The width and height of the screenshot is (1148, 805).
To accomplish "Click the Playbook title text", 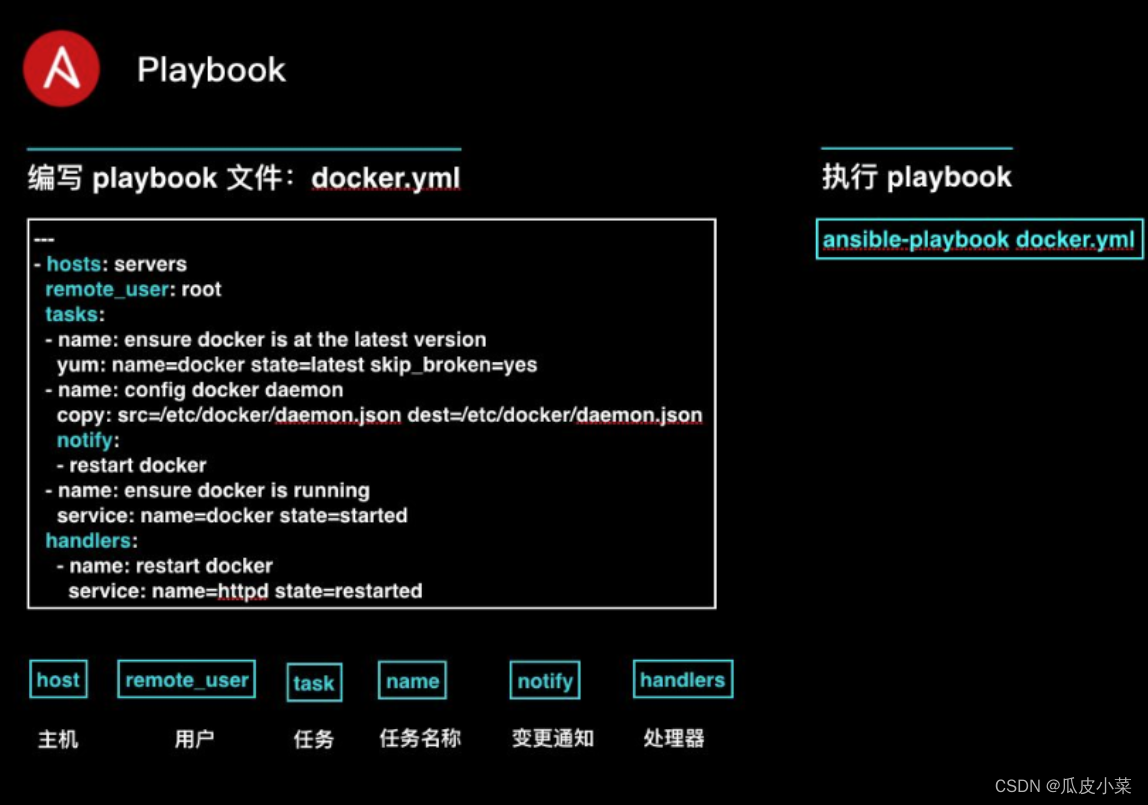I will click(x=211, y=70).
